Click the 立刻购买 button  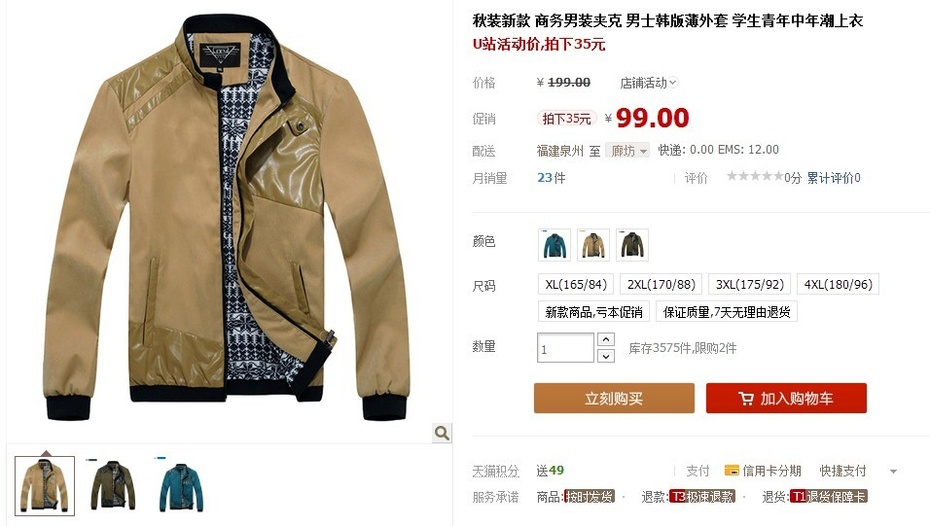614,399
